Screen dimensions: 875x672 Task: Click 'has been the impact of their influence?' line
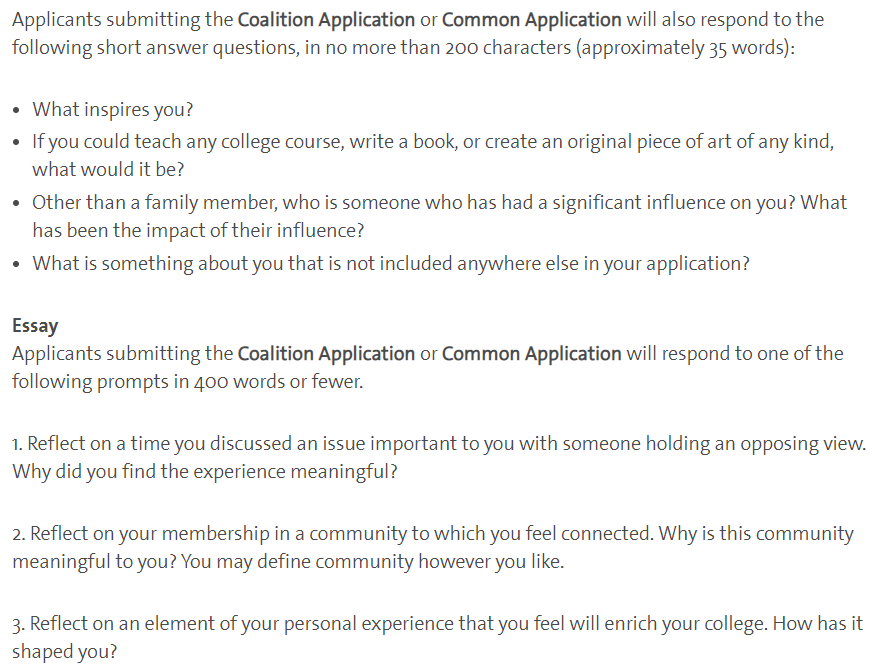(x=198, y=230)
